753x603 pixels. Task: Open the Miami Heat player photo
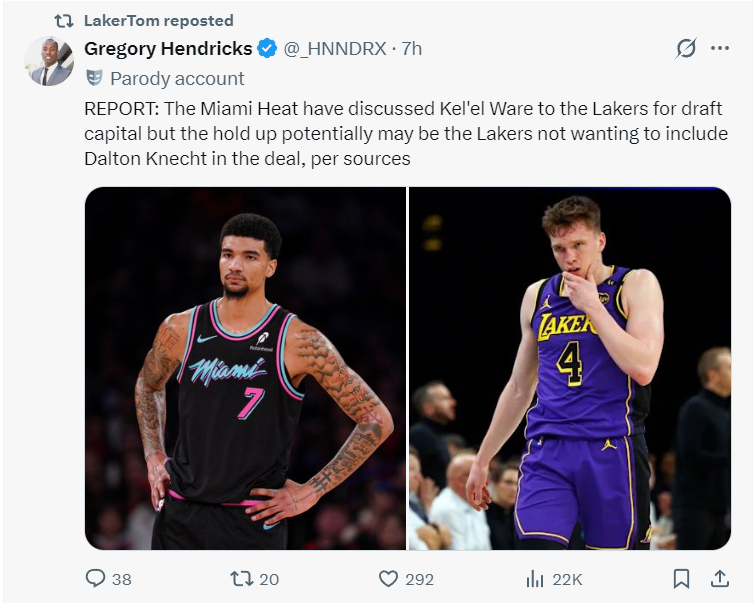click(x=245, y=368)
